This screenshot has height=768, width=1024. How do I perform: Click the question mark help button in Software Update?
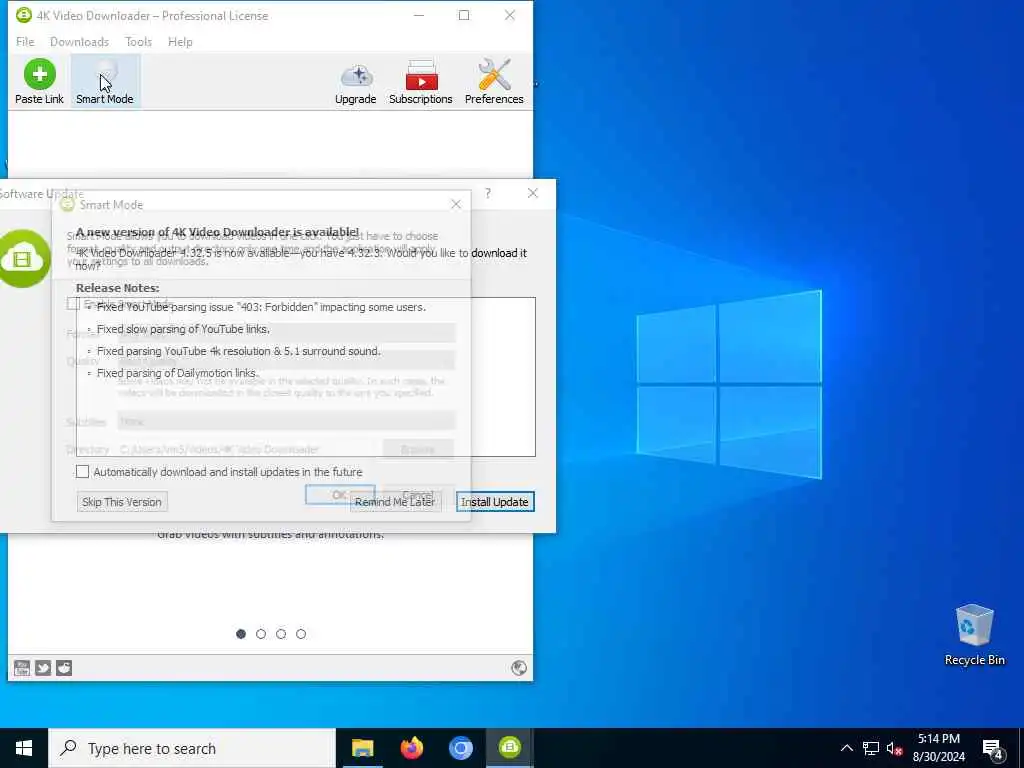(x=488, y=193)
